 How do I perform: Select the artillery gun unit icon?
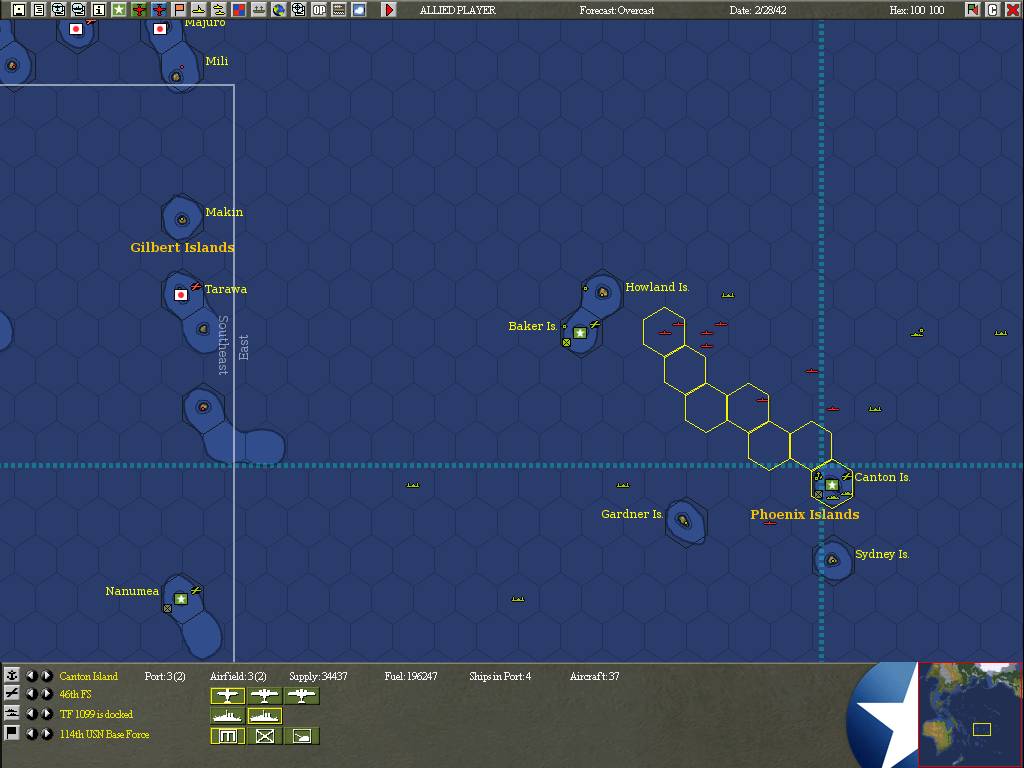click(302, 737)
